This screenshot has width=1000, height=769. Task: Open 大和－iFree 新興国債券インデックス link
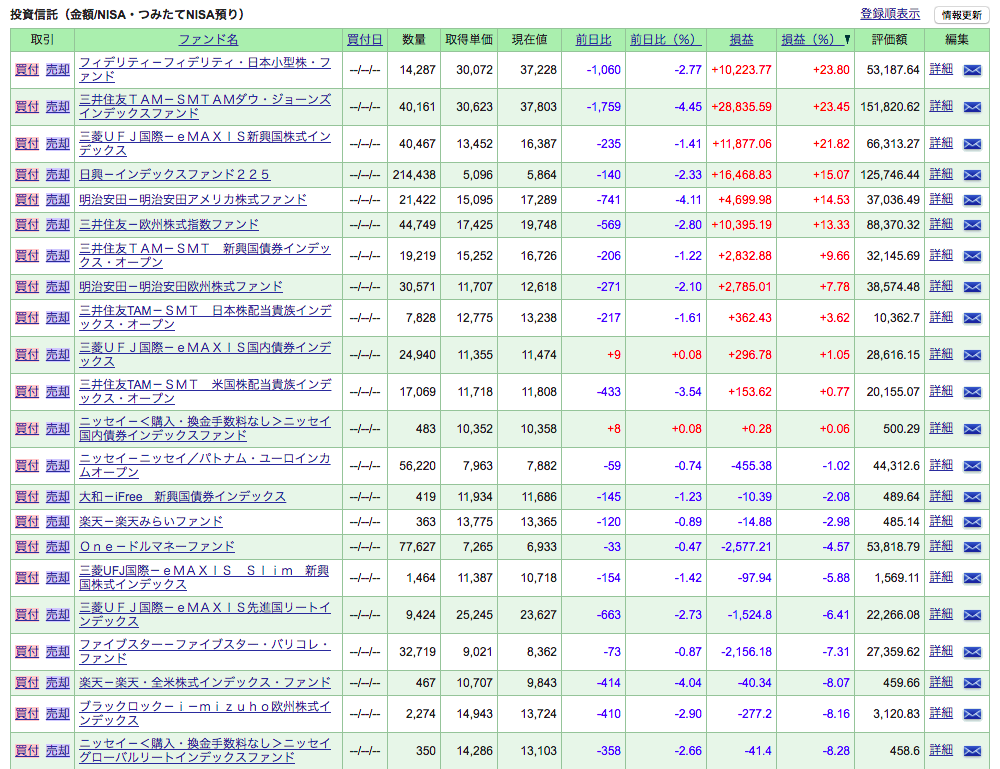pos(182,496)
